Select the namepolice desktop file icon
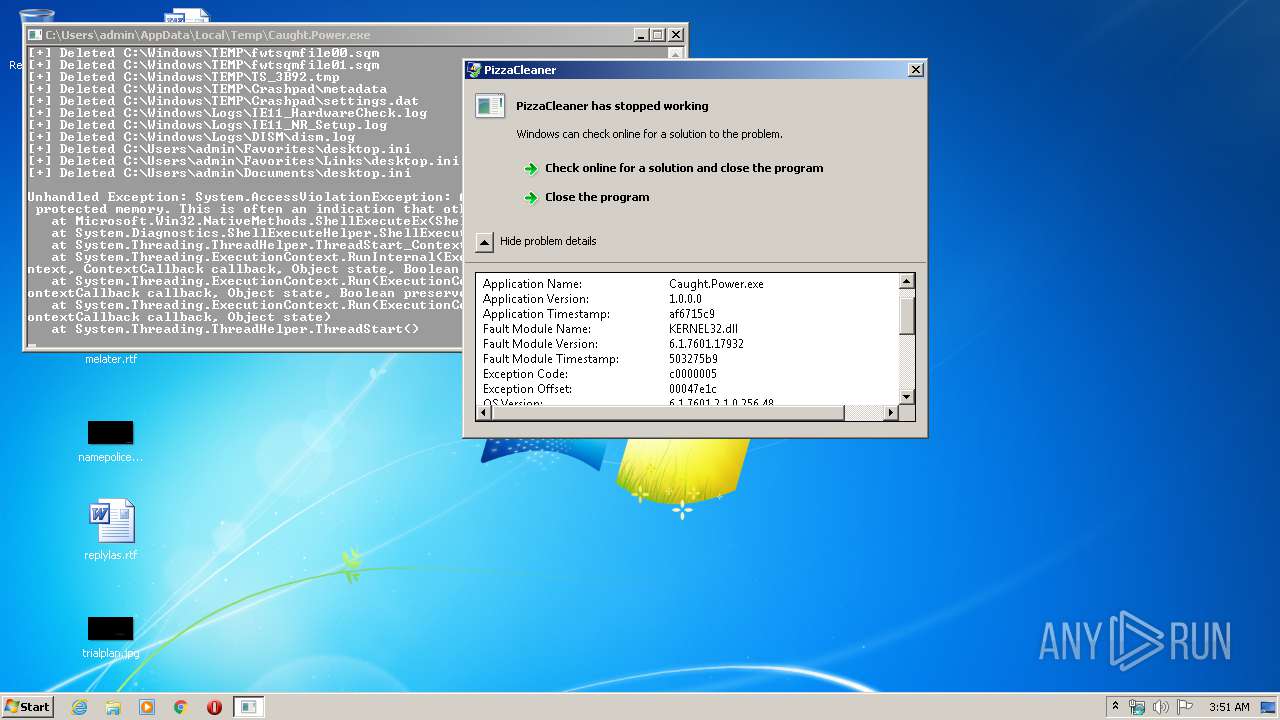Image resolution: width=1280 pixels, height=720 pixels. coord(110,433)
